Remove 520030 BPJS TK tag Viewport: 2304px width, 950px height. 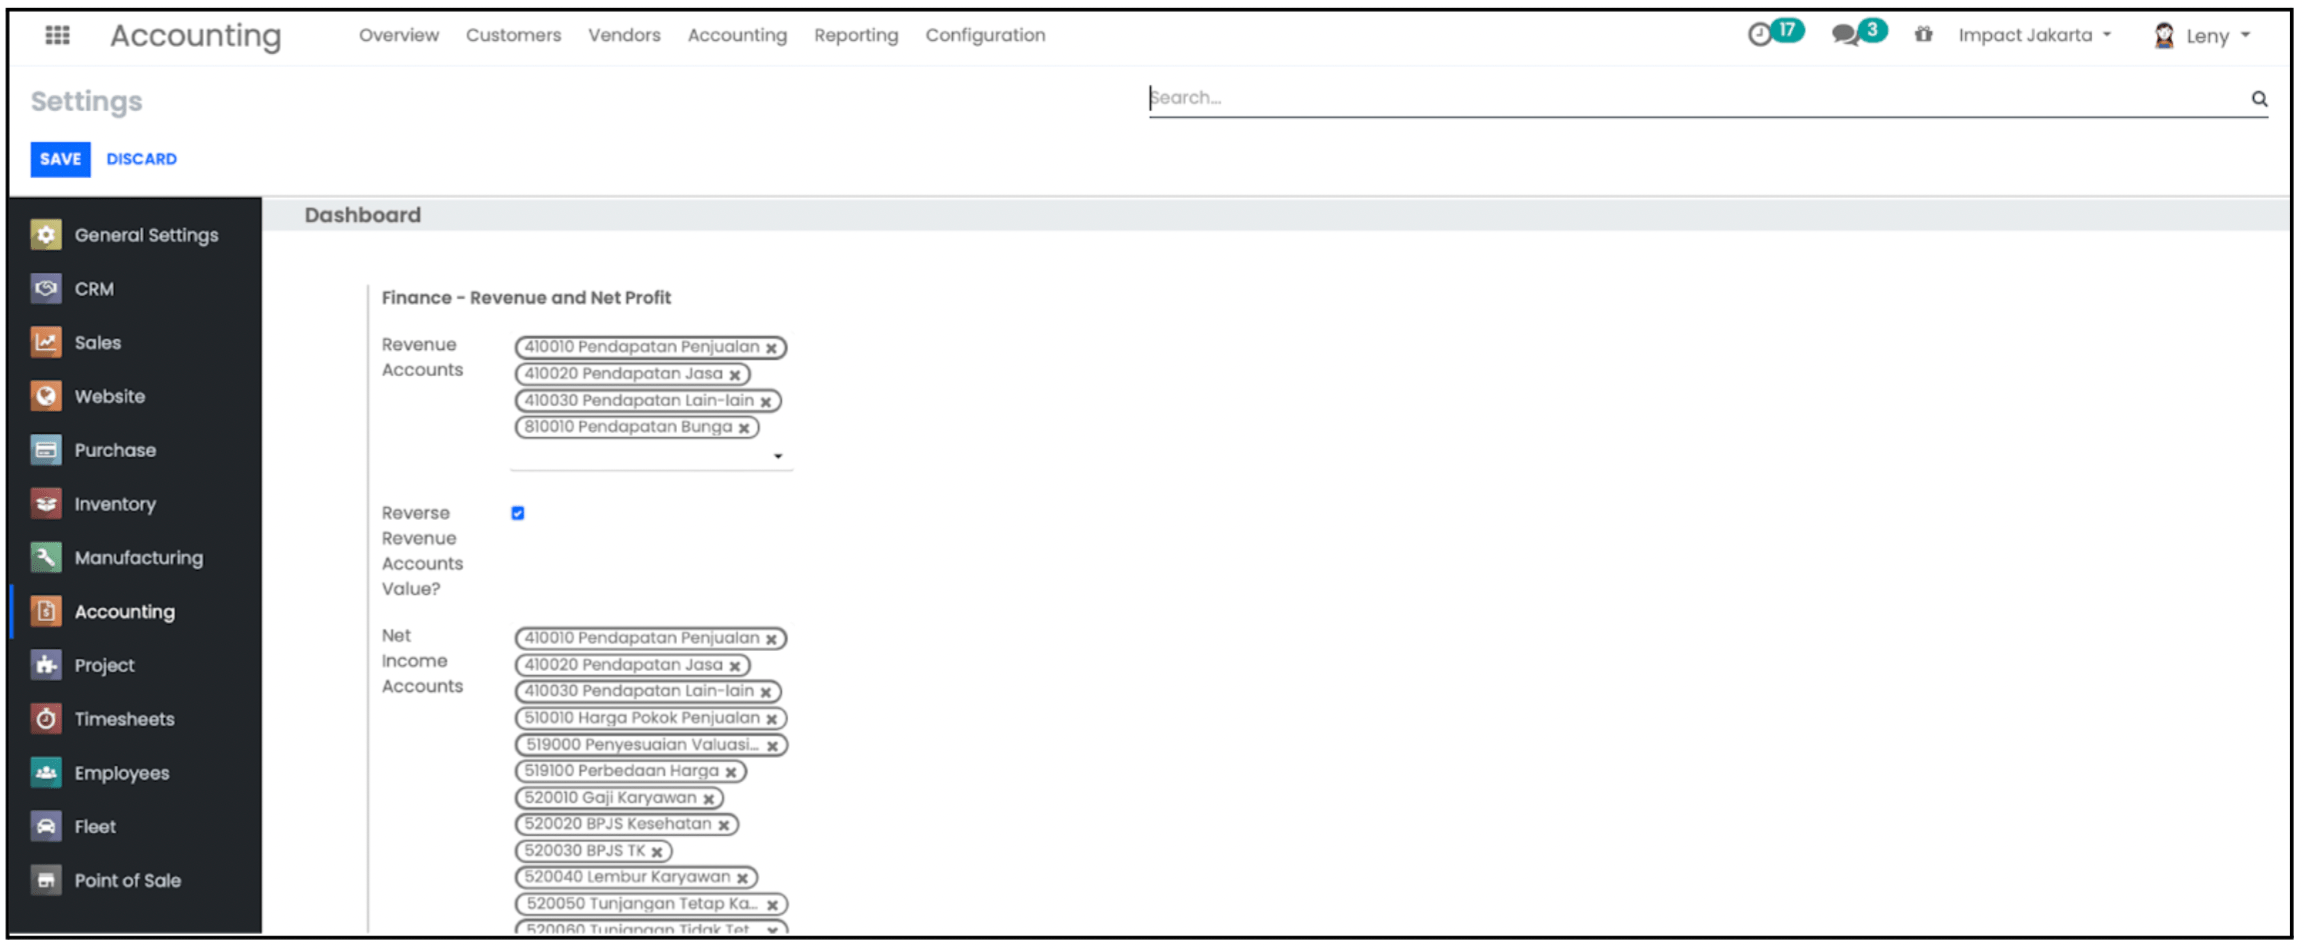click(657, 852)
